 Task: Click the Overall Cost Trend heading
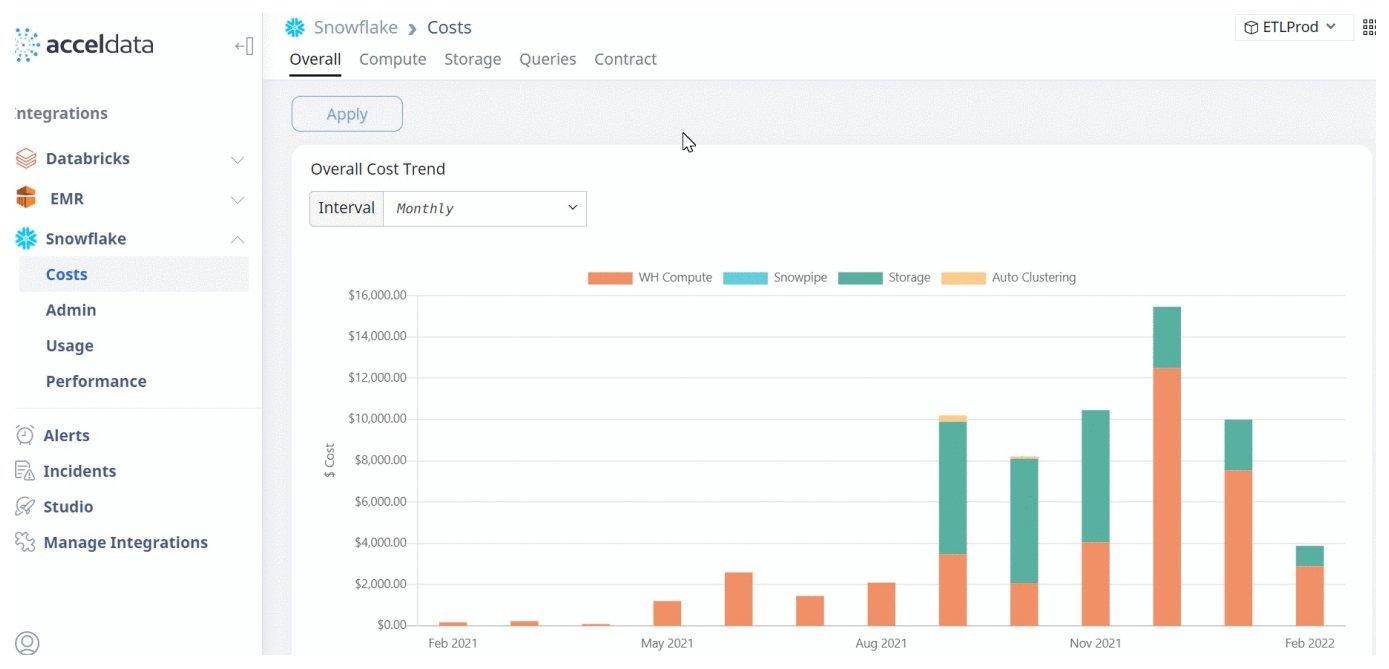click(378, 169)
